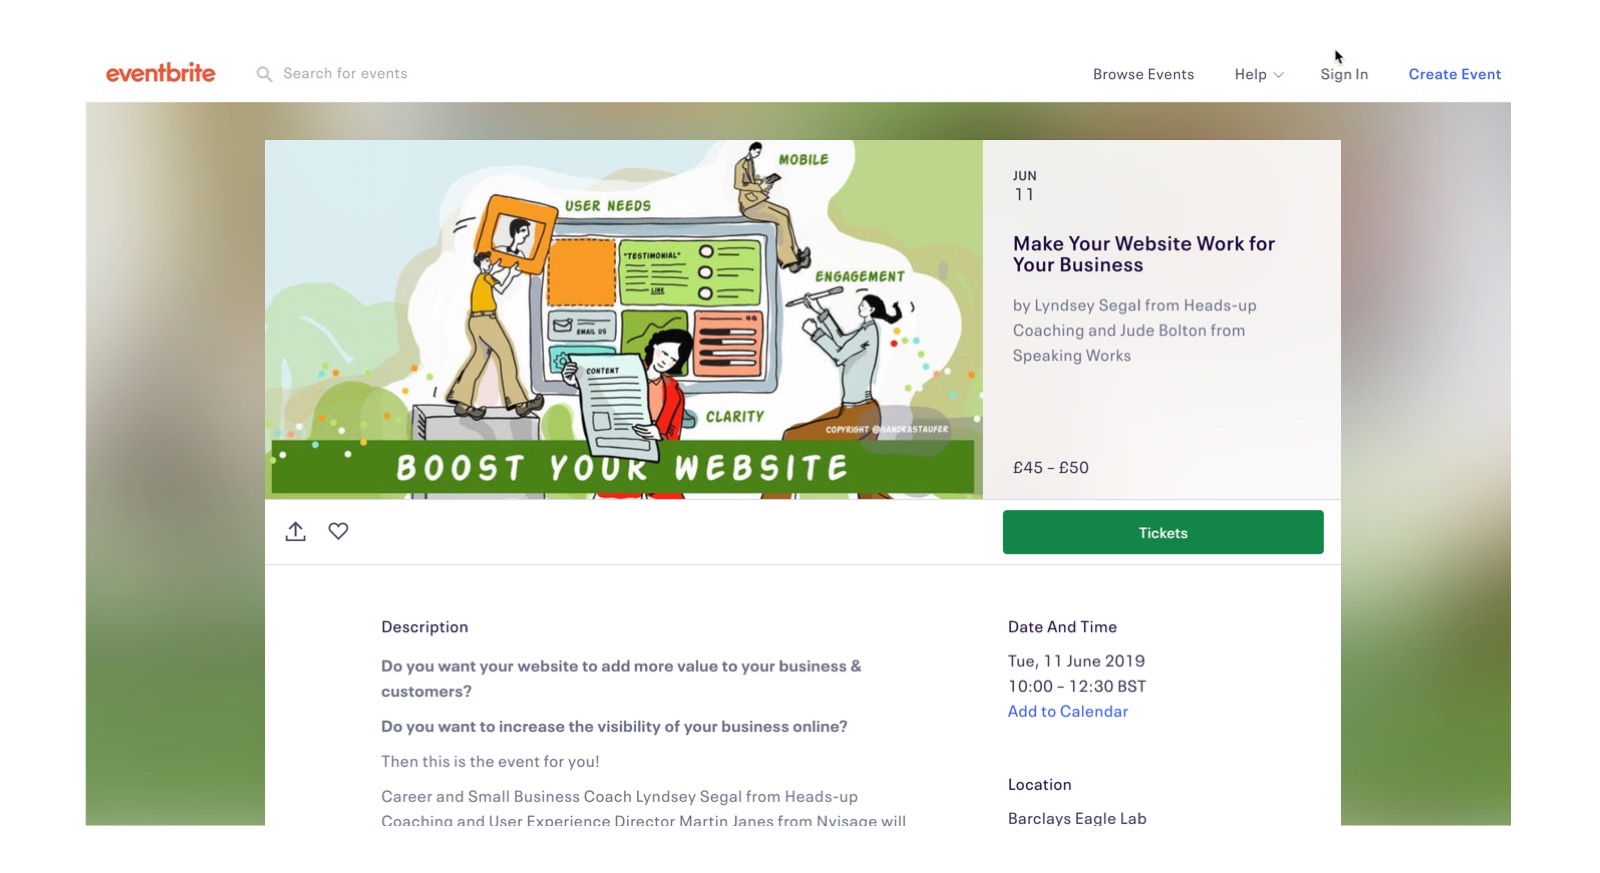The width and height of the screenshot is (1600, 873).
Task: Open the Help menu
Action: pyautogui.click(x=1258, y=74)
